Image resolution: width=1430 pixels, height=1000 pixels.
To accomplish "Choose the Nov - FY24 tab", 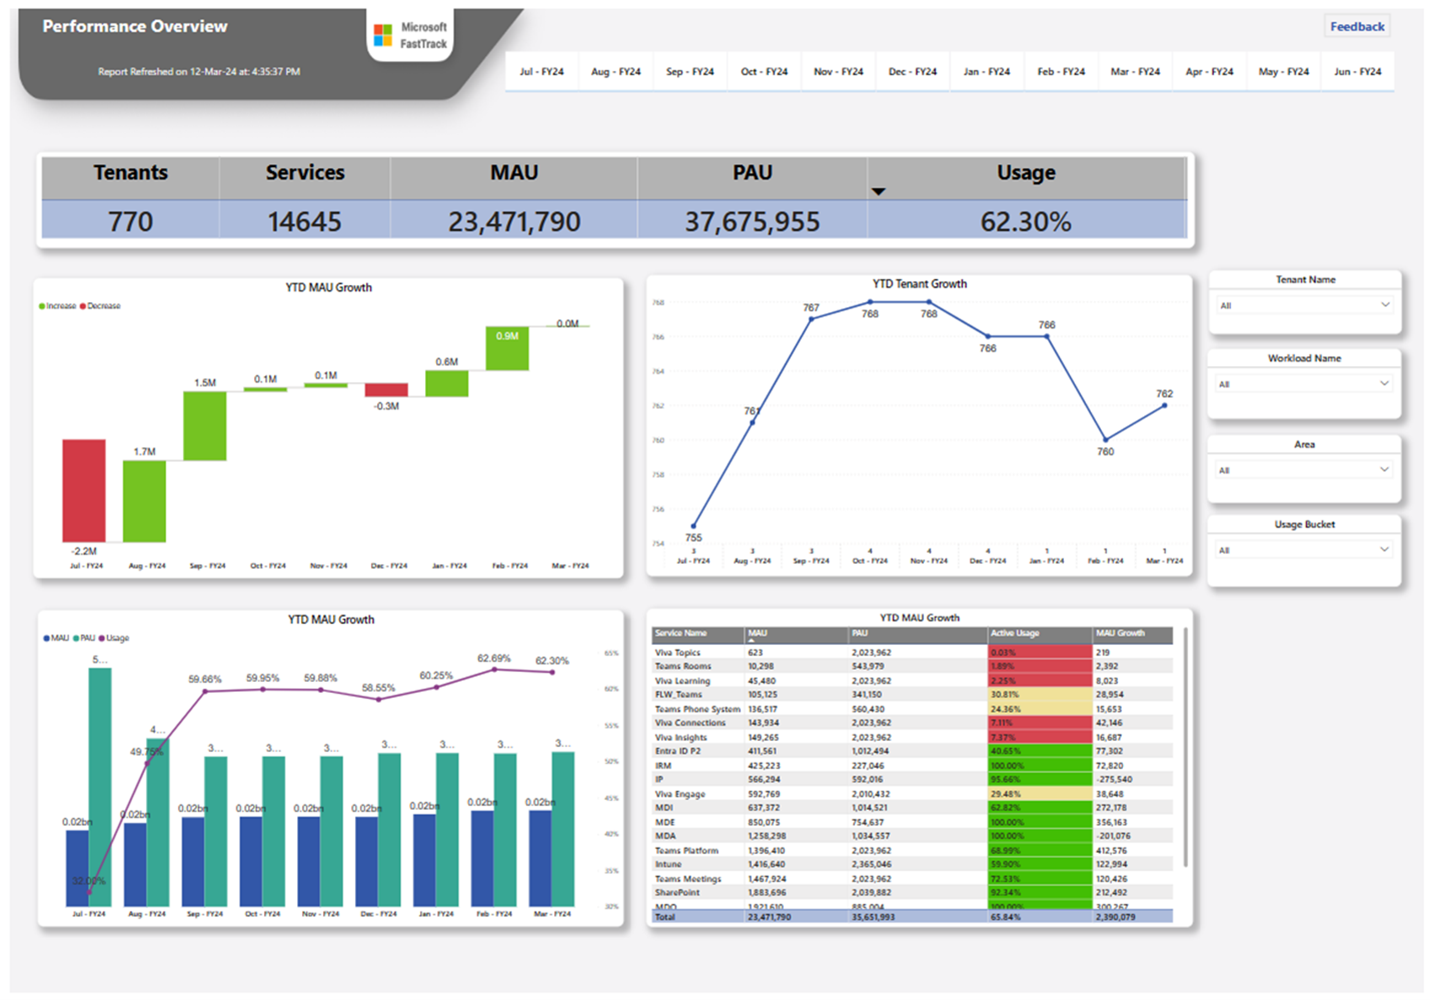I will pos(838,72).
